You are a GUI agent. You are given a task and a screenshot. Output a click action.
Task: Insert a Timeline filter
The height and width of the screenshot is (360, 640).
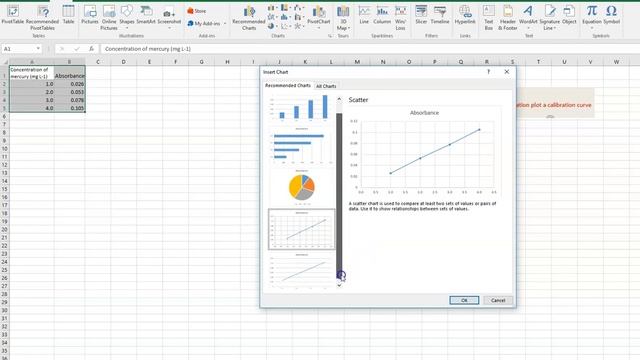440,15
